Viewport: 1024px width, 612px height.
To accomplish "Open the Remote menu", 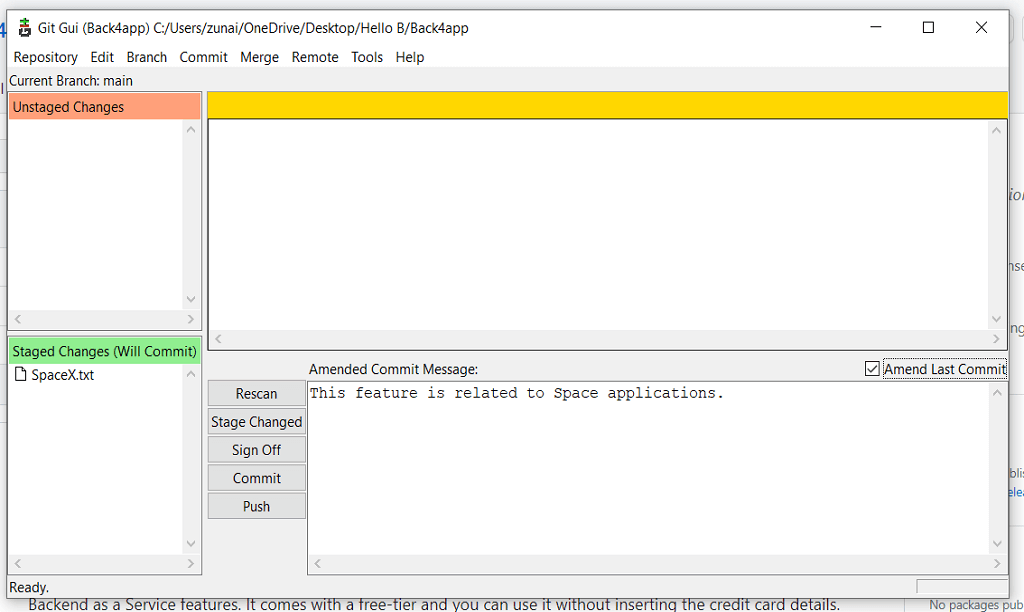I will point(315,57).
